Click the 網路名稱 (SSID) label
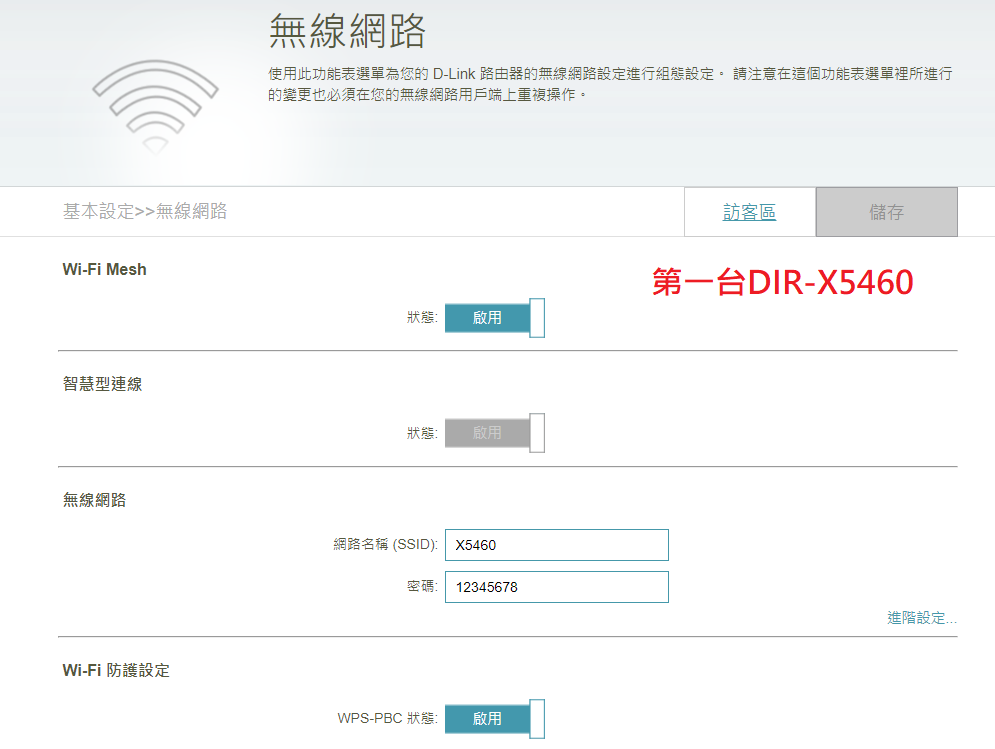The image size is (995, 749). tap(386, 545)
